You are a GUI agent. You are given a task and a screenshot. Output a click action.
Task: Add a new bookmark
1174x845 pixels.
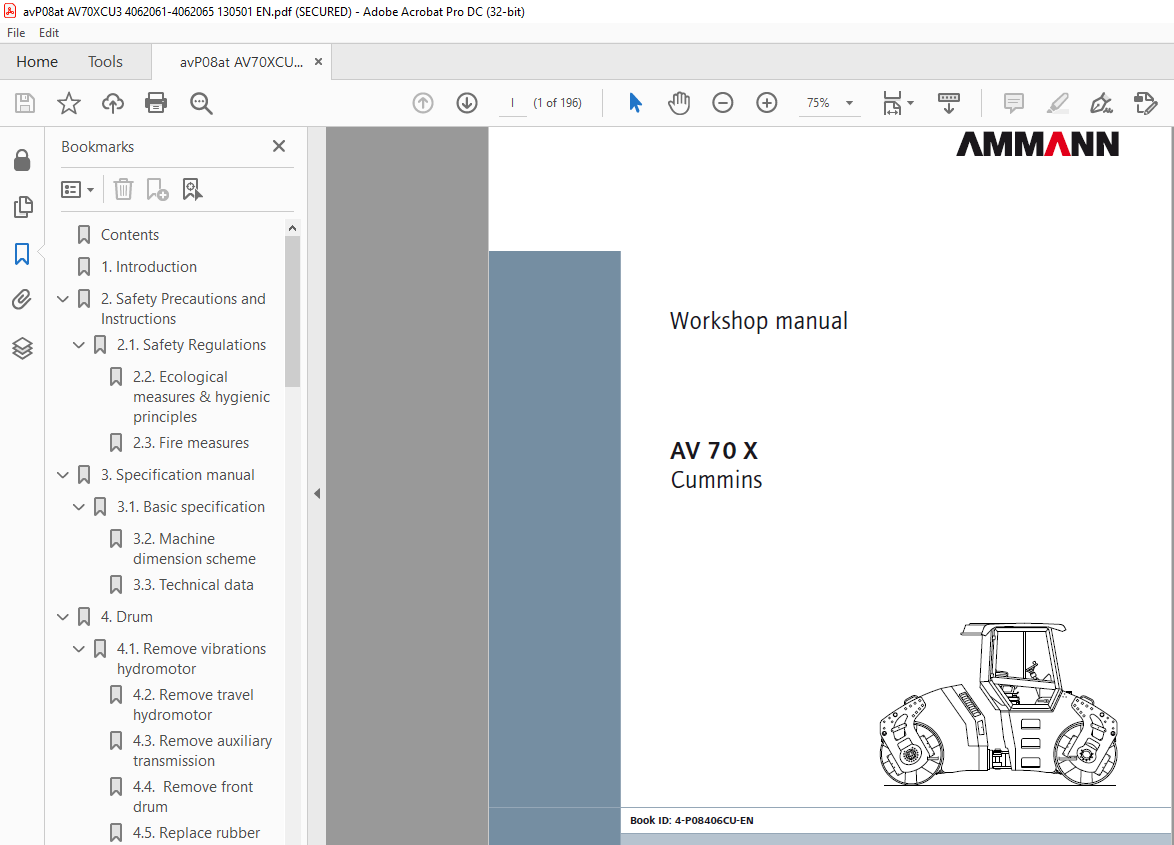[157, 189]
